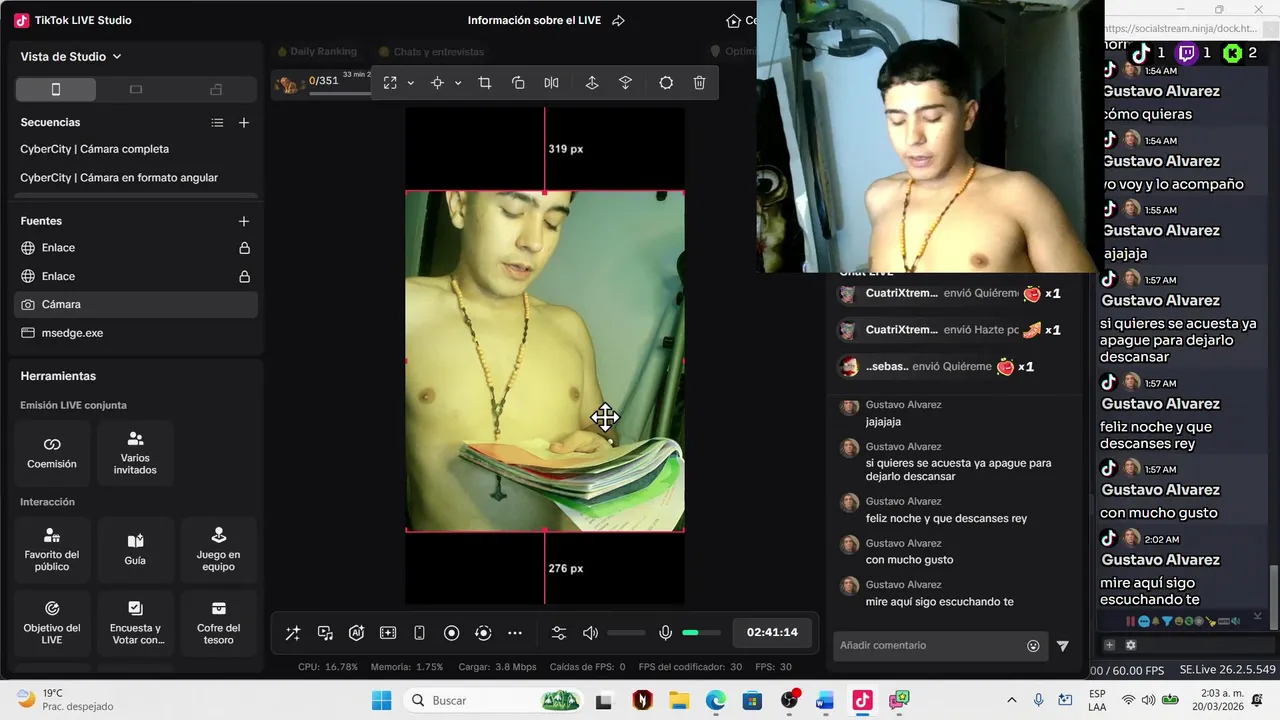Share Información sobre el LIVE arrow icon
Image resolution: width=1280 pixels, height=720 pixels.
coord(618,21)
